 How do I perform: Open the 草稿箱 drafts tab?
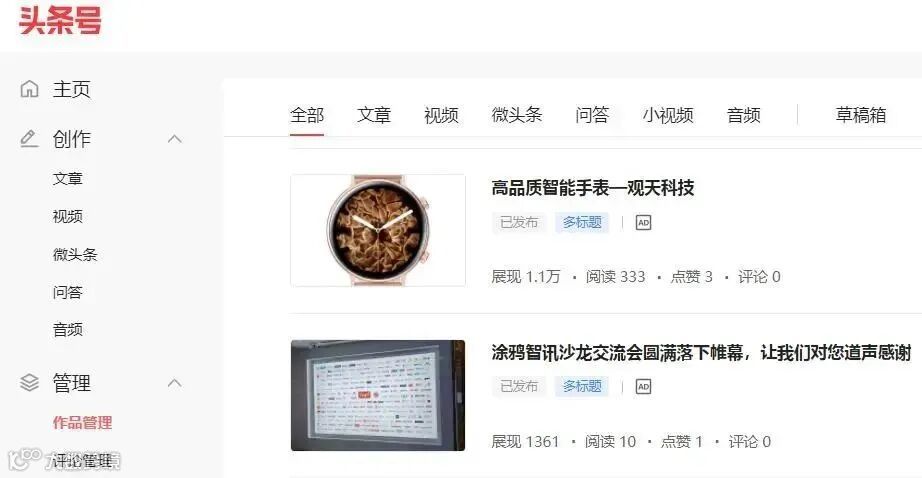861,115
